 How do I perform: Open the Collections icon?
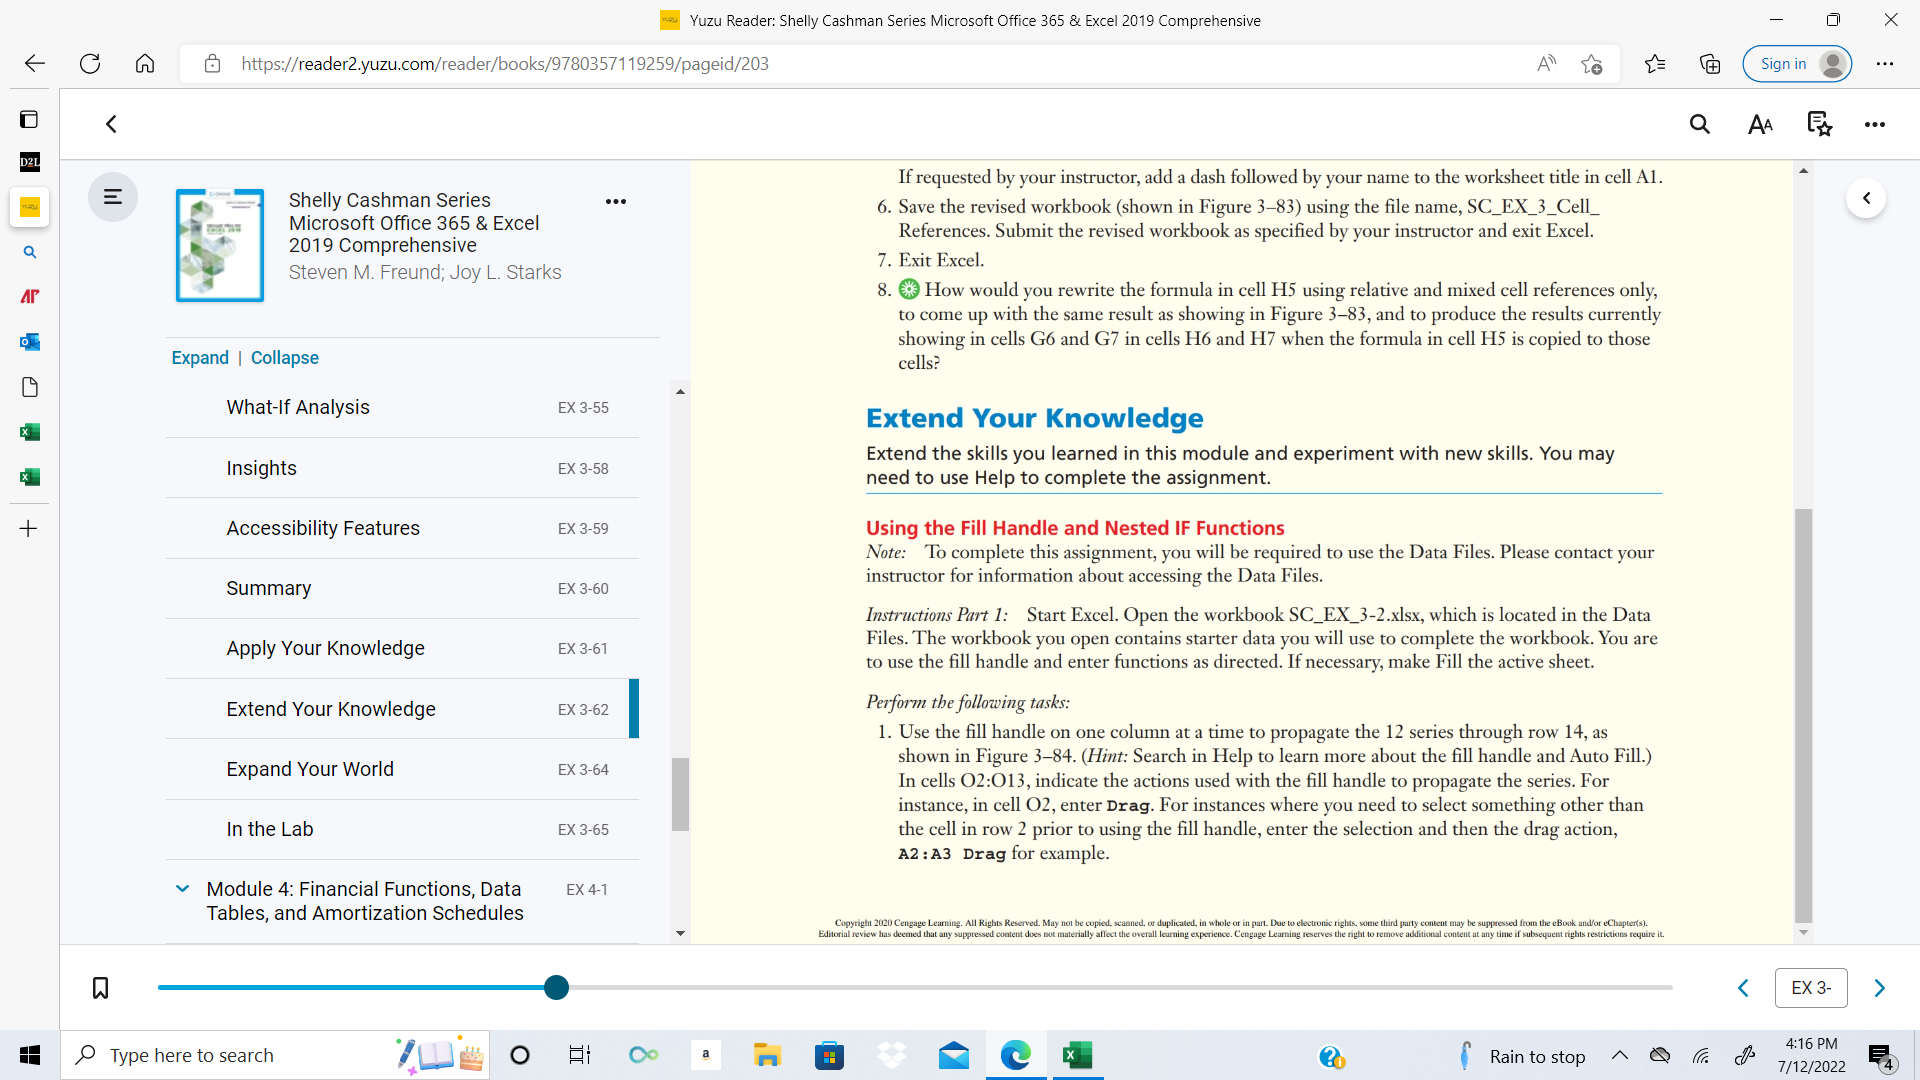(x=1710, y=64)
